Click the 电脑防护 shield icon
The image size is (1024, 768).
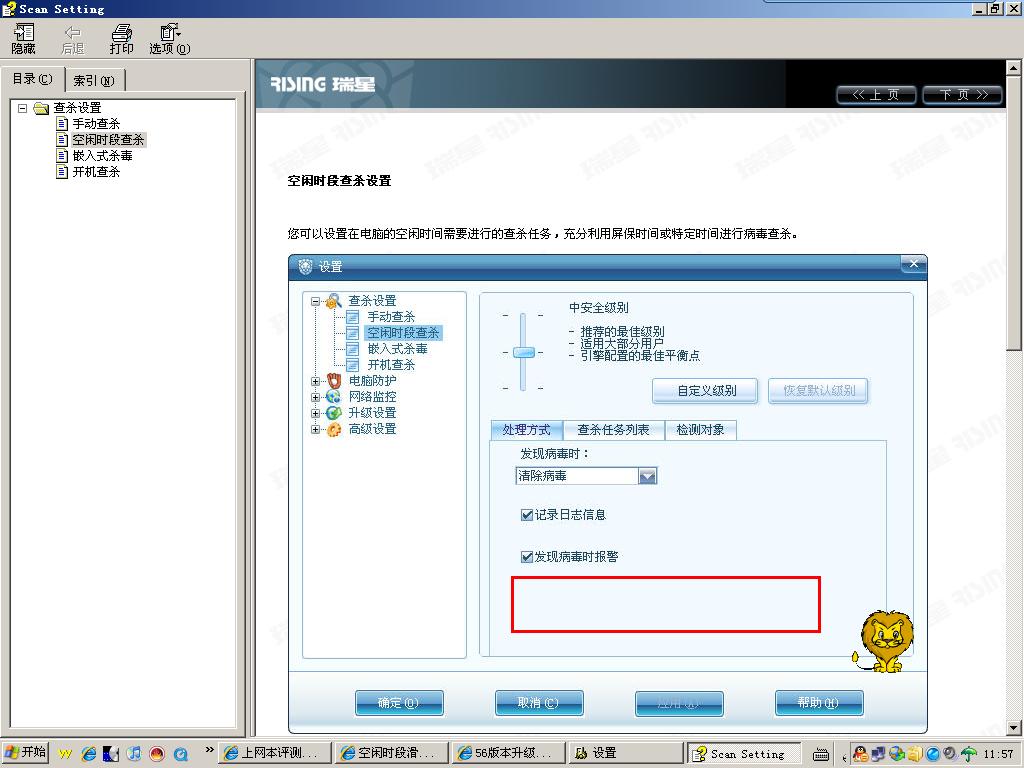(x=334, y=381)
